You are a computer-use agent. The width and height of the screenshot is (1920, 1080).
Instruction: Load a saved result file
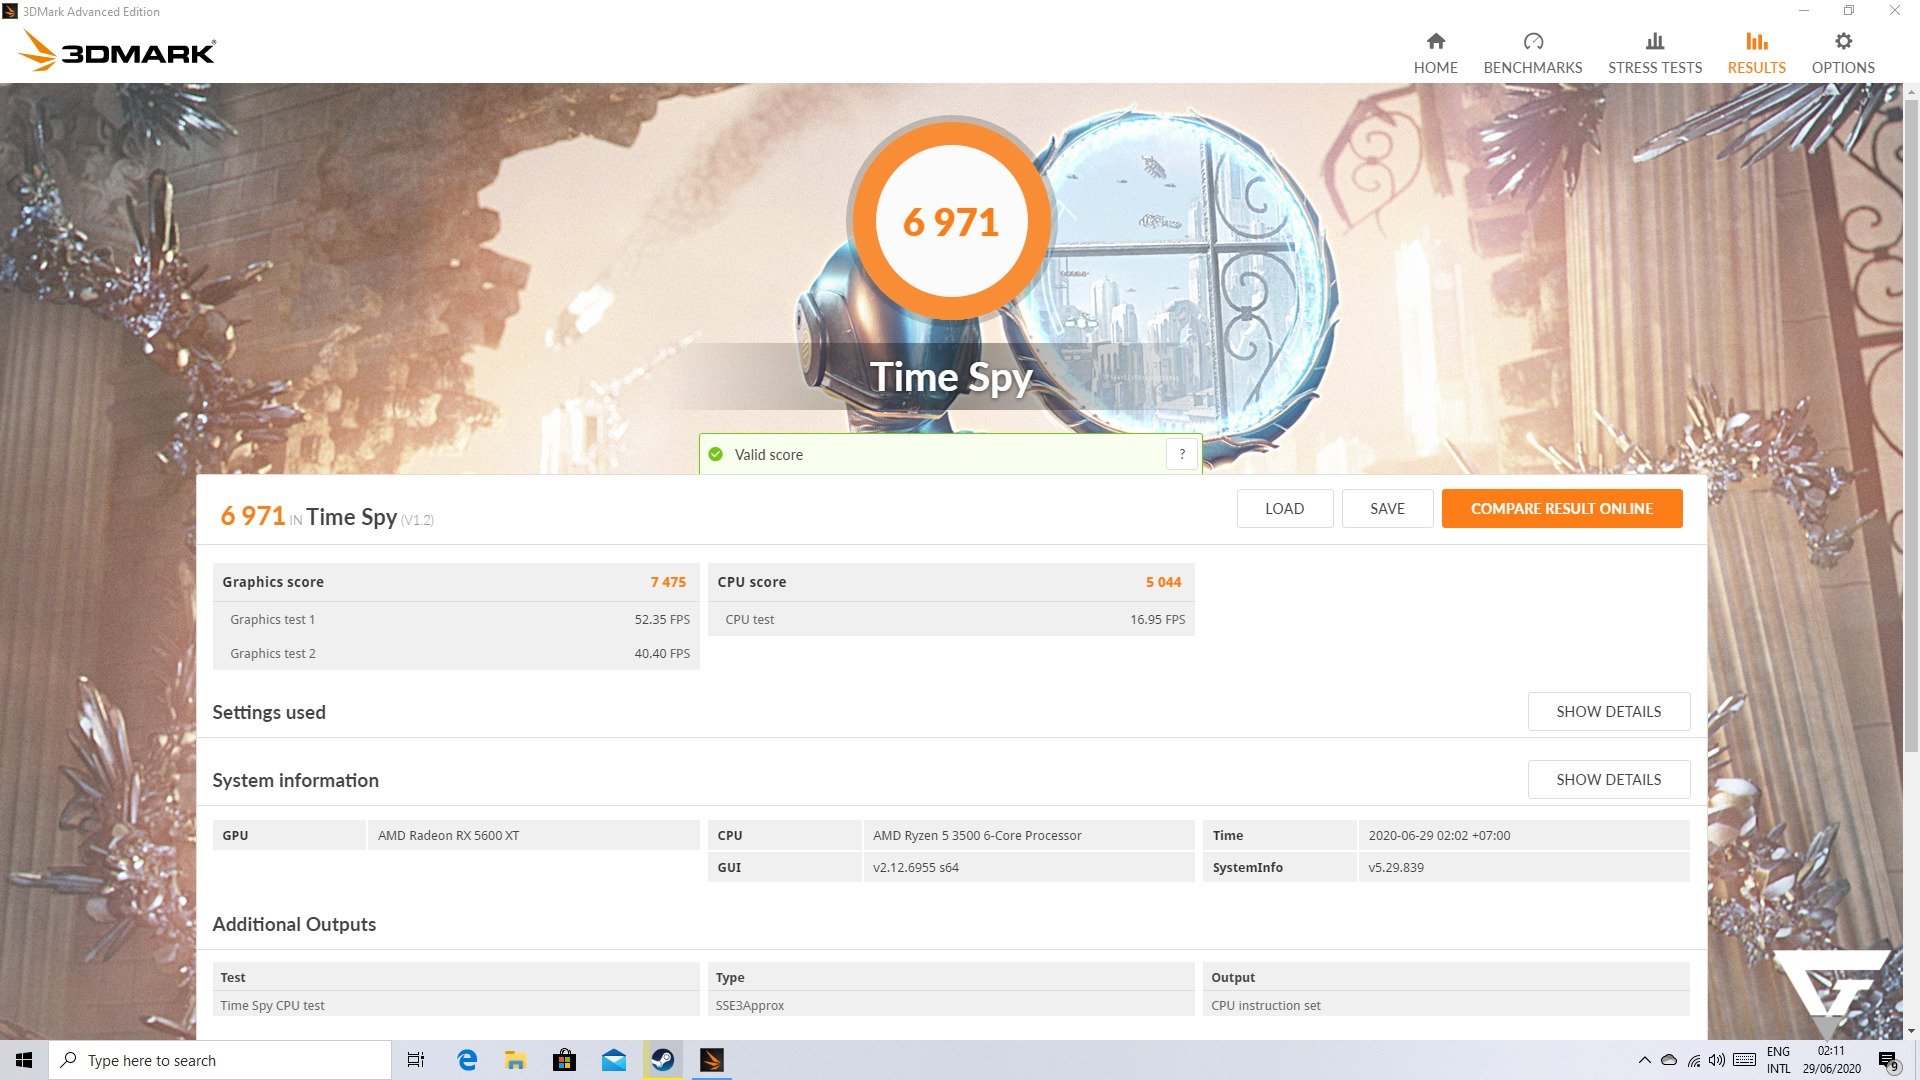1284,508
